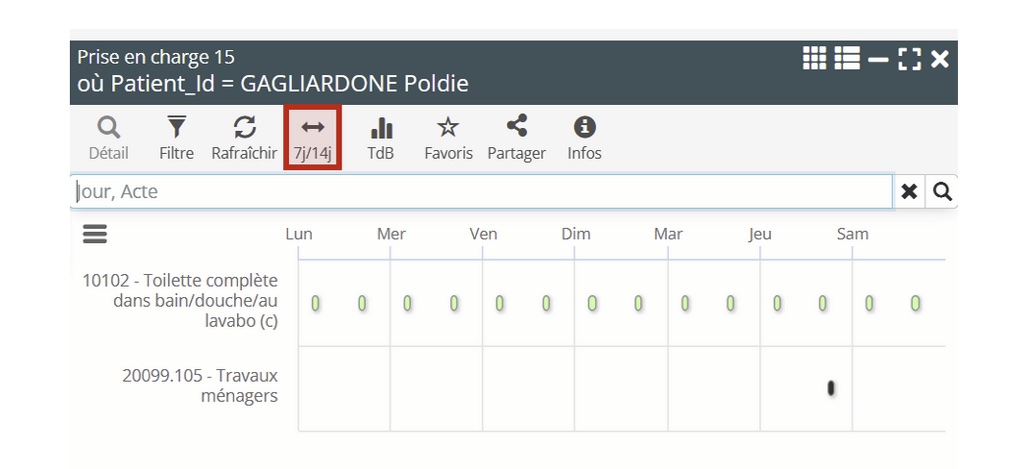This screenshot has height=469, width=1013.
Task: Minimize the Prise en charge panel
Action: pos(878,59)
